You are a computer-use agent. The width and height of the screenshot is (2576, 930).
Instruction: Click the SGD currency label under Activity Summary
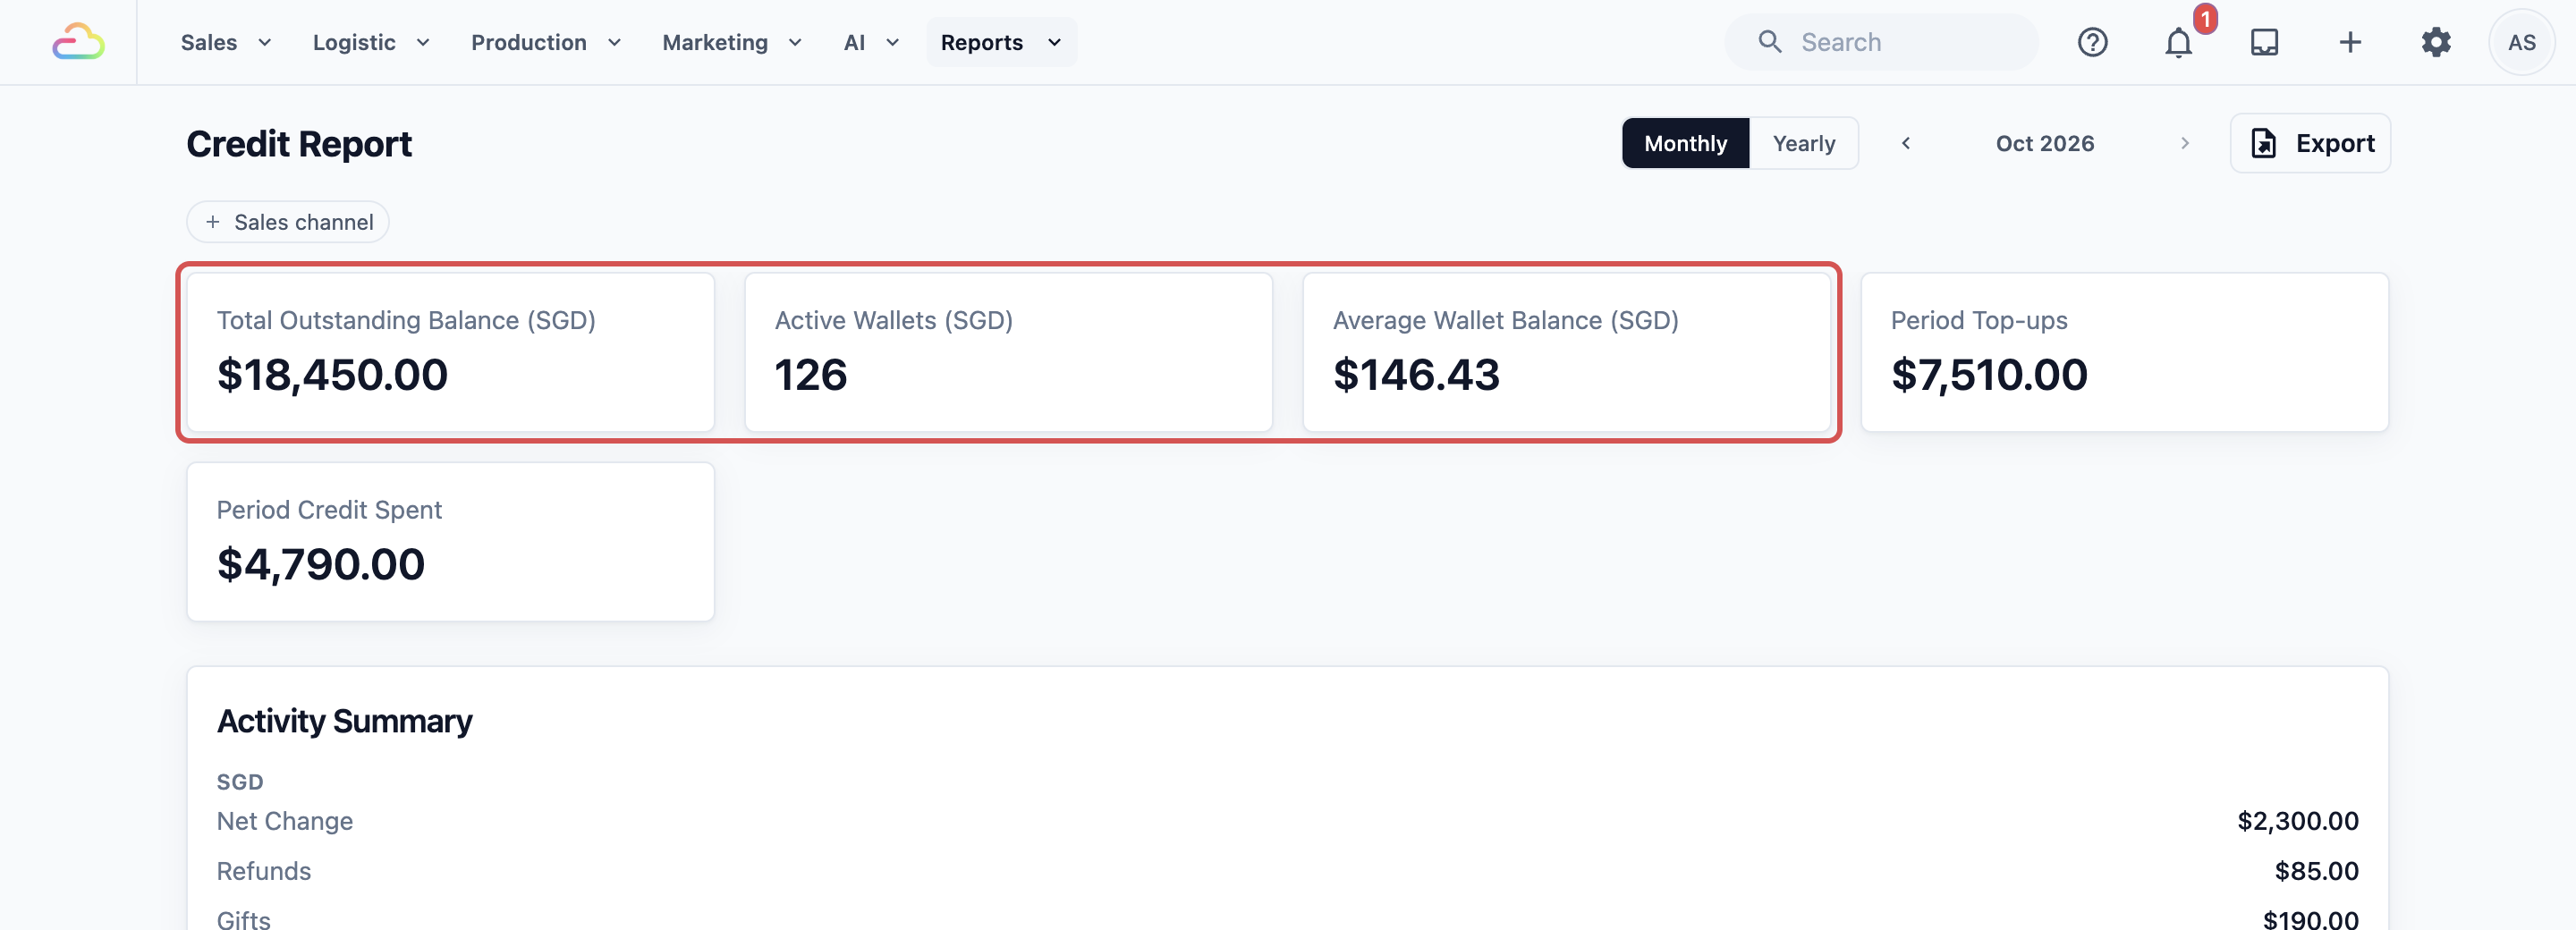point(240,782)
